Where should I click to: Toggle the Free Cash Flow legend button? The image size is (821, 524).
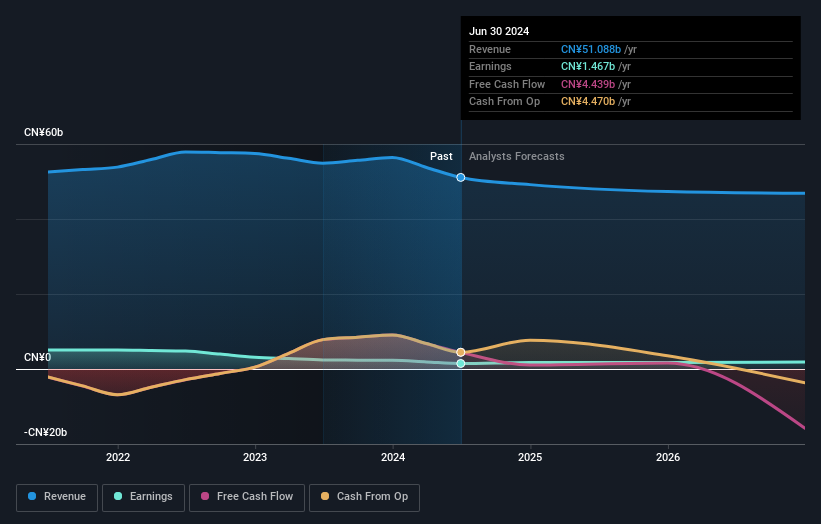pyautogui.click(x=247, y=497)
